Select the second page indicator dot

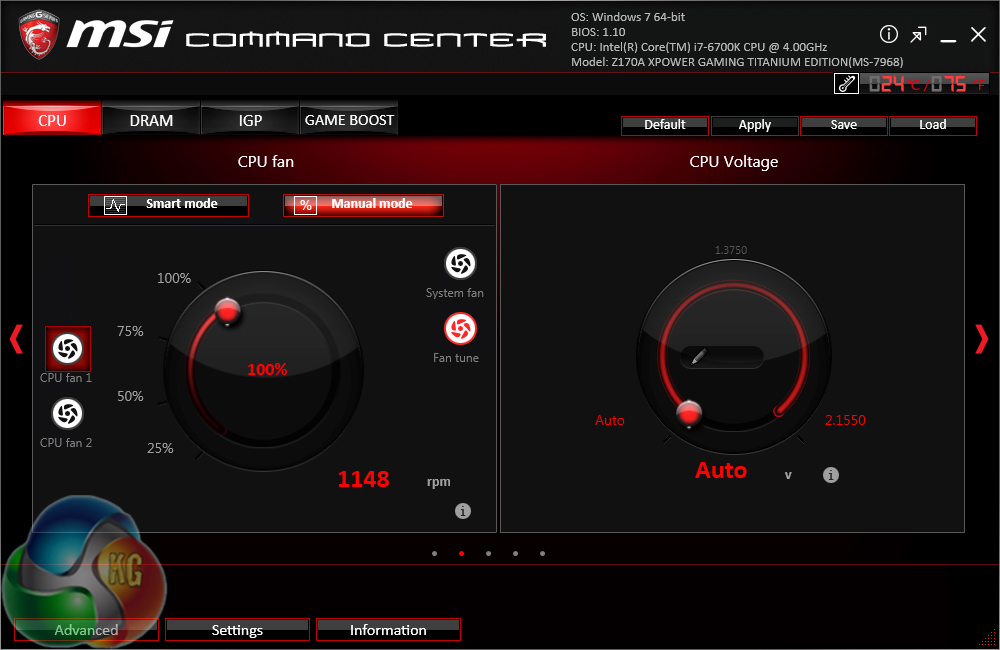click(461, 554)
